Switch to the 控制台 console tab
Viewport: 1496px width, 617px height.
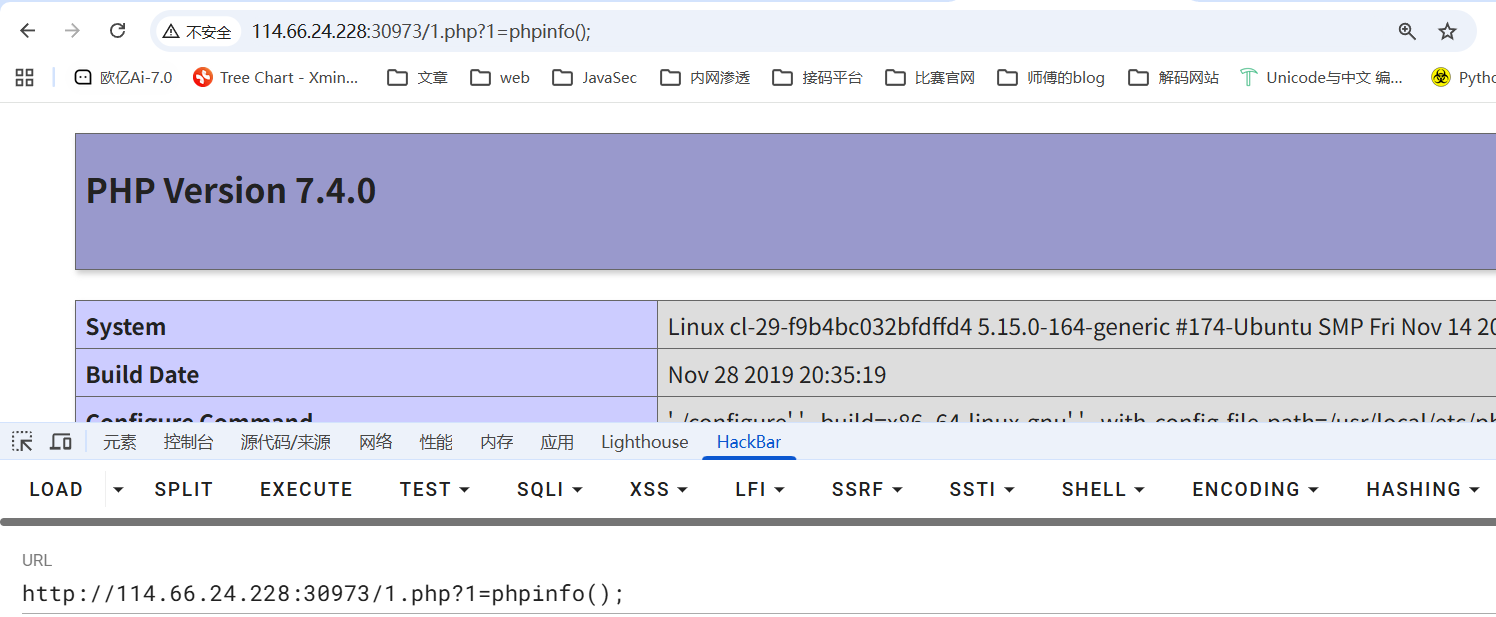pos(188,442)
